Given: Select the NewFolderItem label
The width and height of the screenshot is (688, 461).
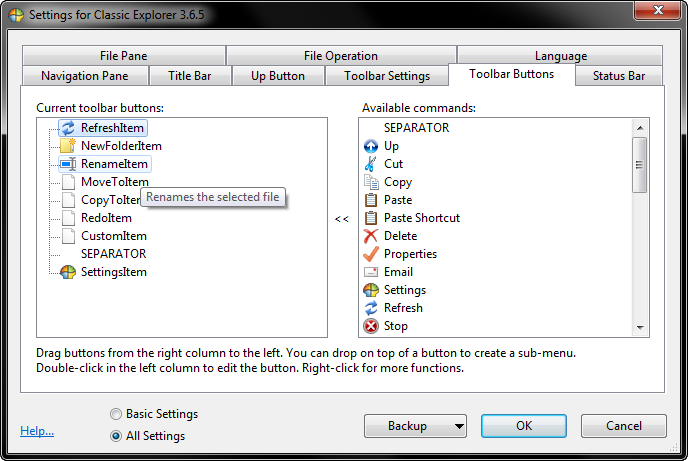Looking at the screenshot, I should pyautogui.click(x=121, y=146).
